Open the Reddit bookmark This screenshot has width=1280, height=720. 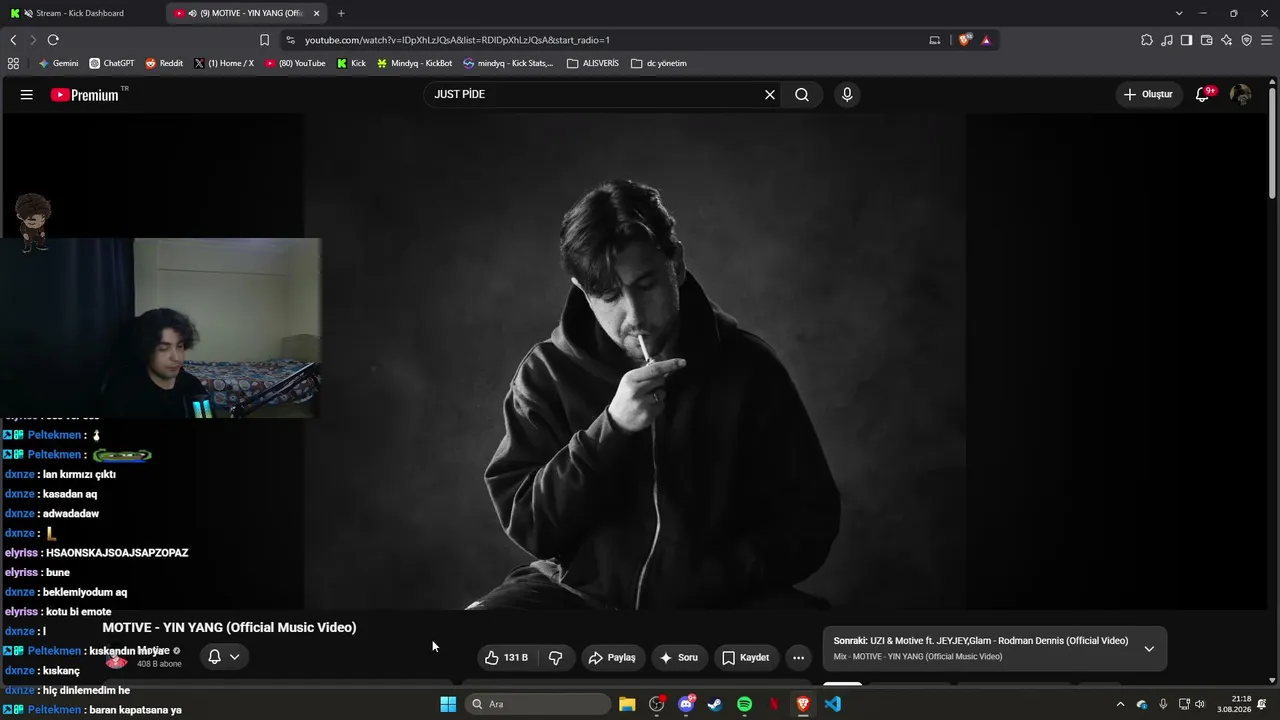[x=164, y=63]
